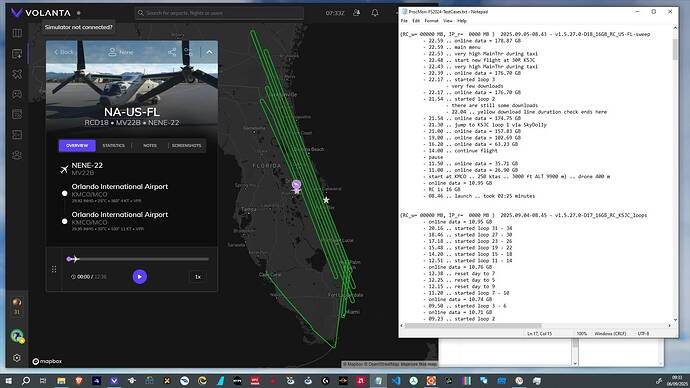Viewport: 690px width, 388px height.
Task: Open the flight logbook sidebar icon
Action: [17, 54]
